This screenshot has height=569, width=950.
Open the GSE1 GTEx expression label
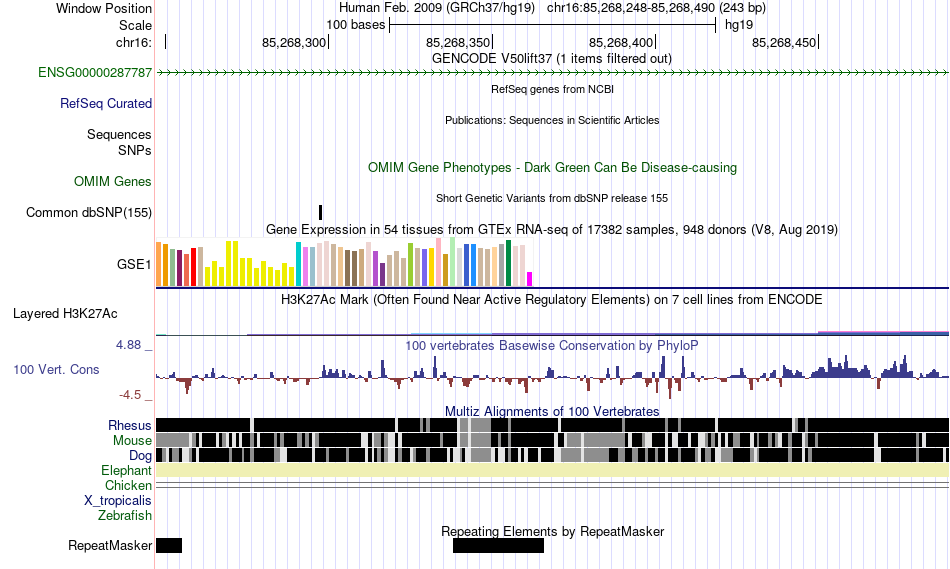134,264
